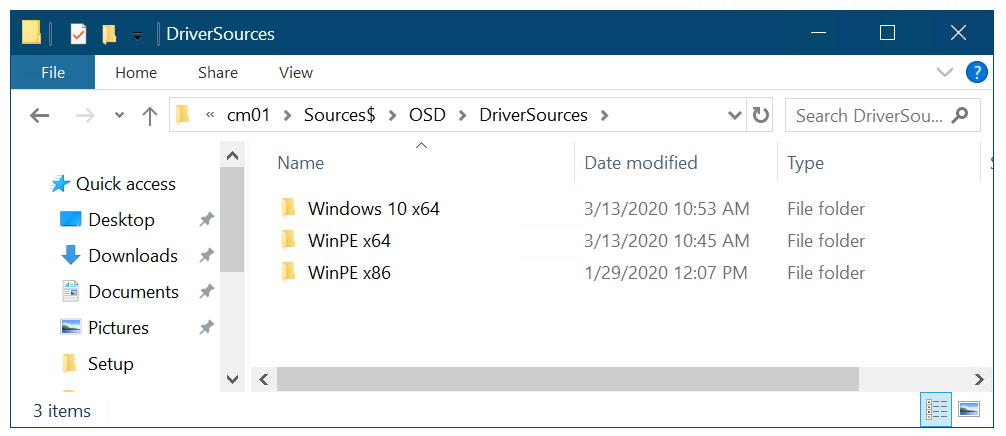Viewport: 1006px width, 436px height.
Task: Switch to the View ribbon tab
Action: (x=296, y=72)
